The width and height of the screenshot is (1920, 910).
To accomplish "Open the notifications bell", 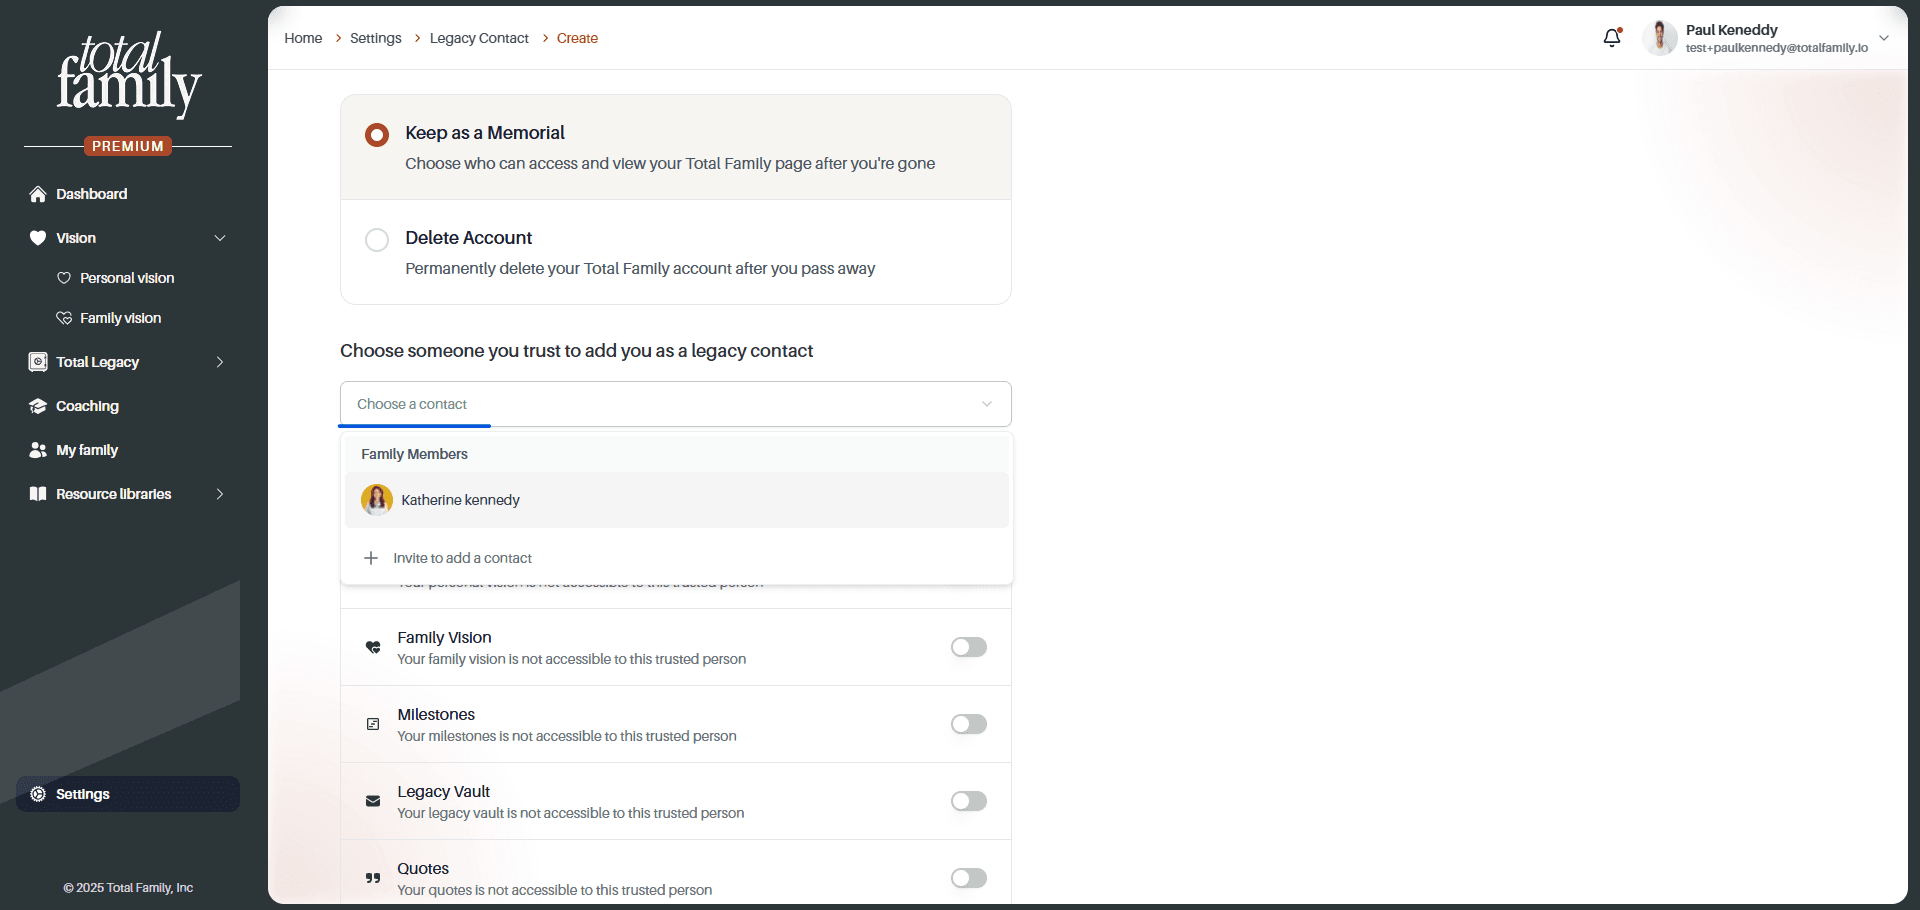I will [x=1612, y=38].
